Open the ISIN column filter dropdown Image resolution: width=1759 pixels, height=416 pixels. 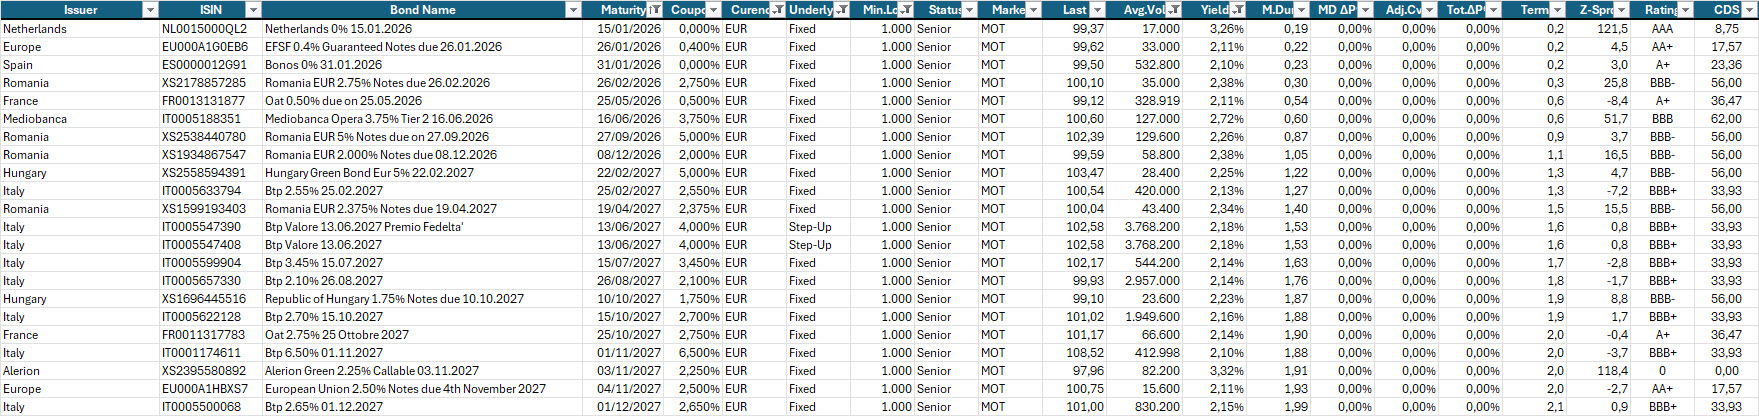click(x=253, y=10)
